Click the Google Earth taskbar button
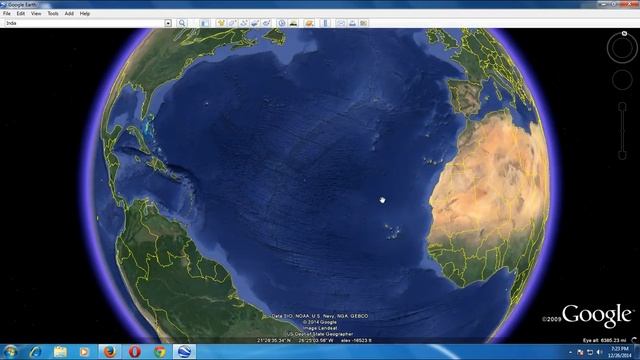This screenshot has height=360, width=640. point(184,351)
